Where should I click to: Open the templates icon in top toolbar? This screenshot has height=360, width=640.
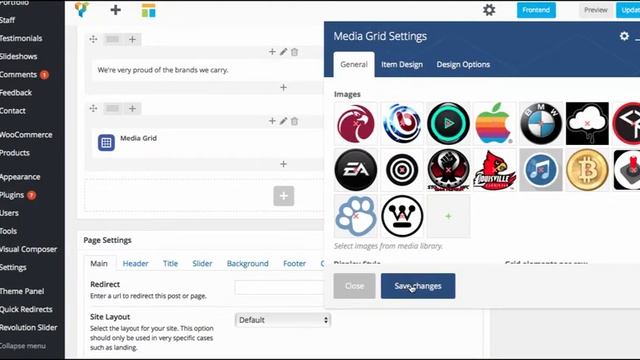[149, 11]
